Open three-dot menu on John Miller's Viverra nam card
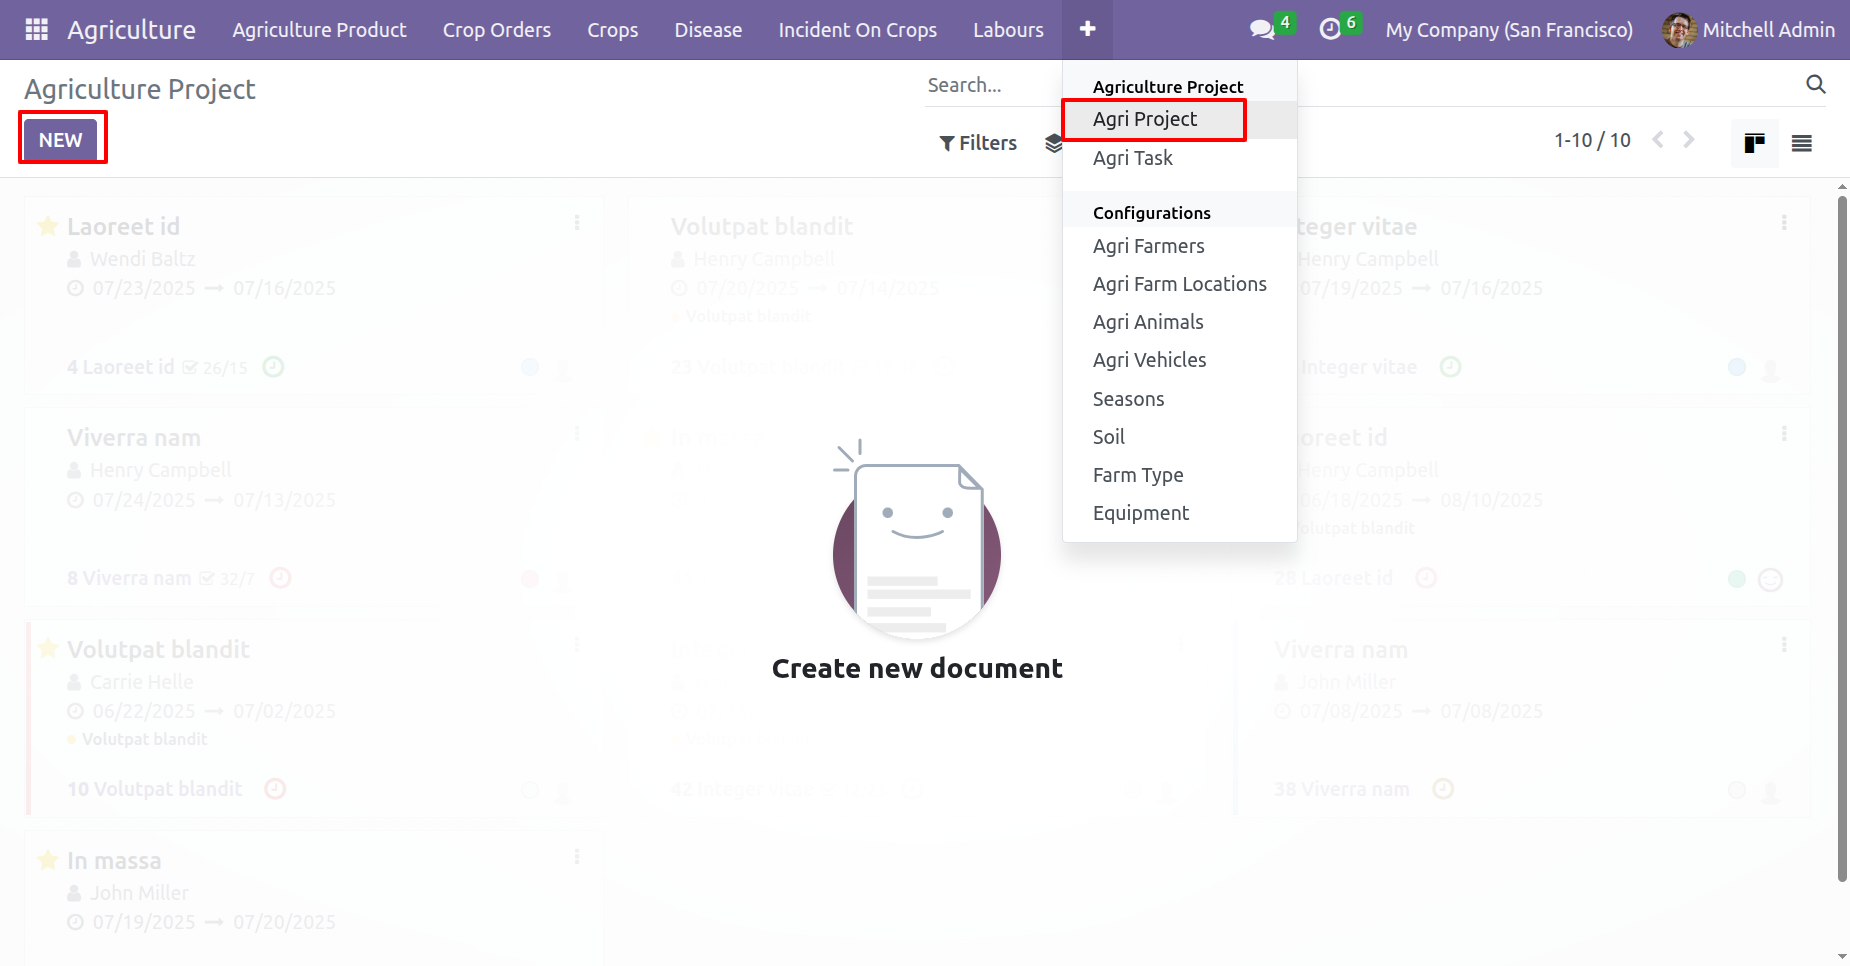This screenshot has width=1850, height=966. [1784, 645]
